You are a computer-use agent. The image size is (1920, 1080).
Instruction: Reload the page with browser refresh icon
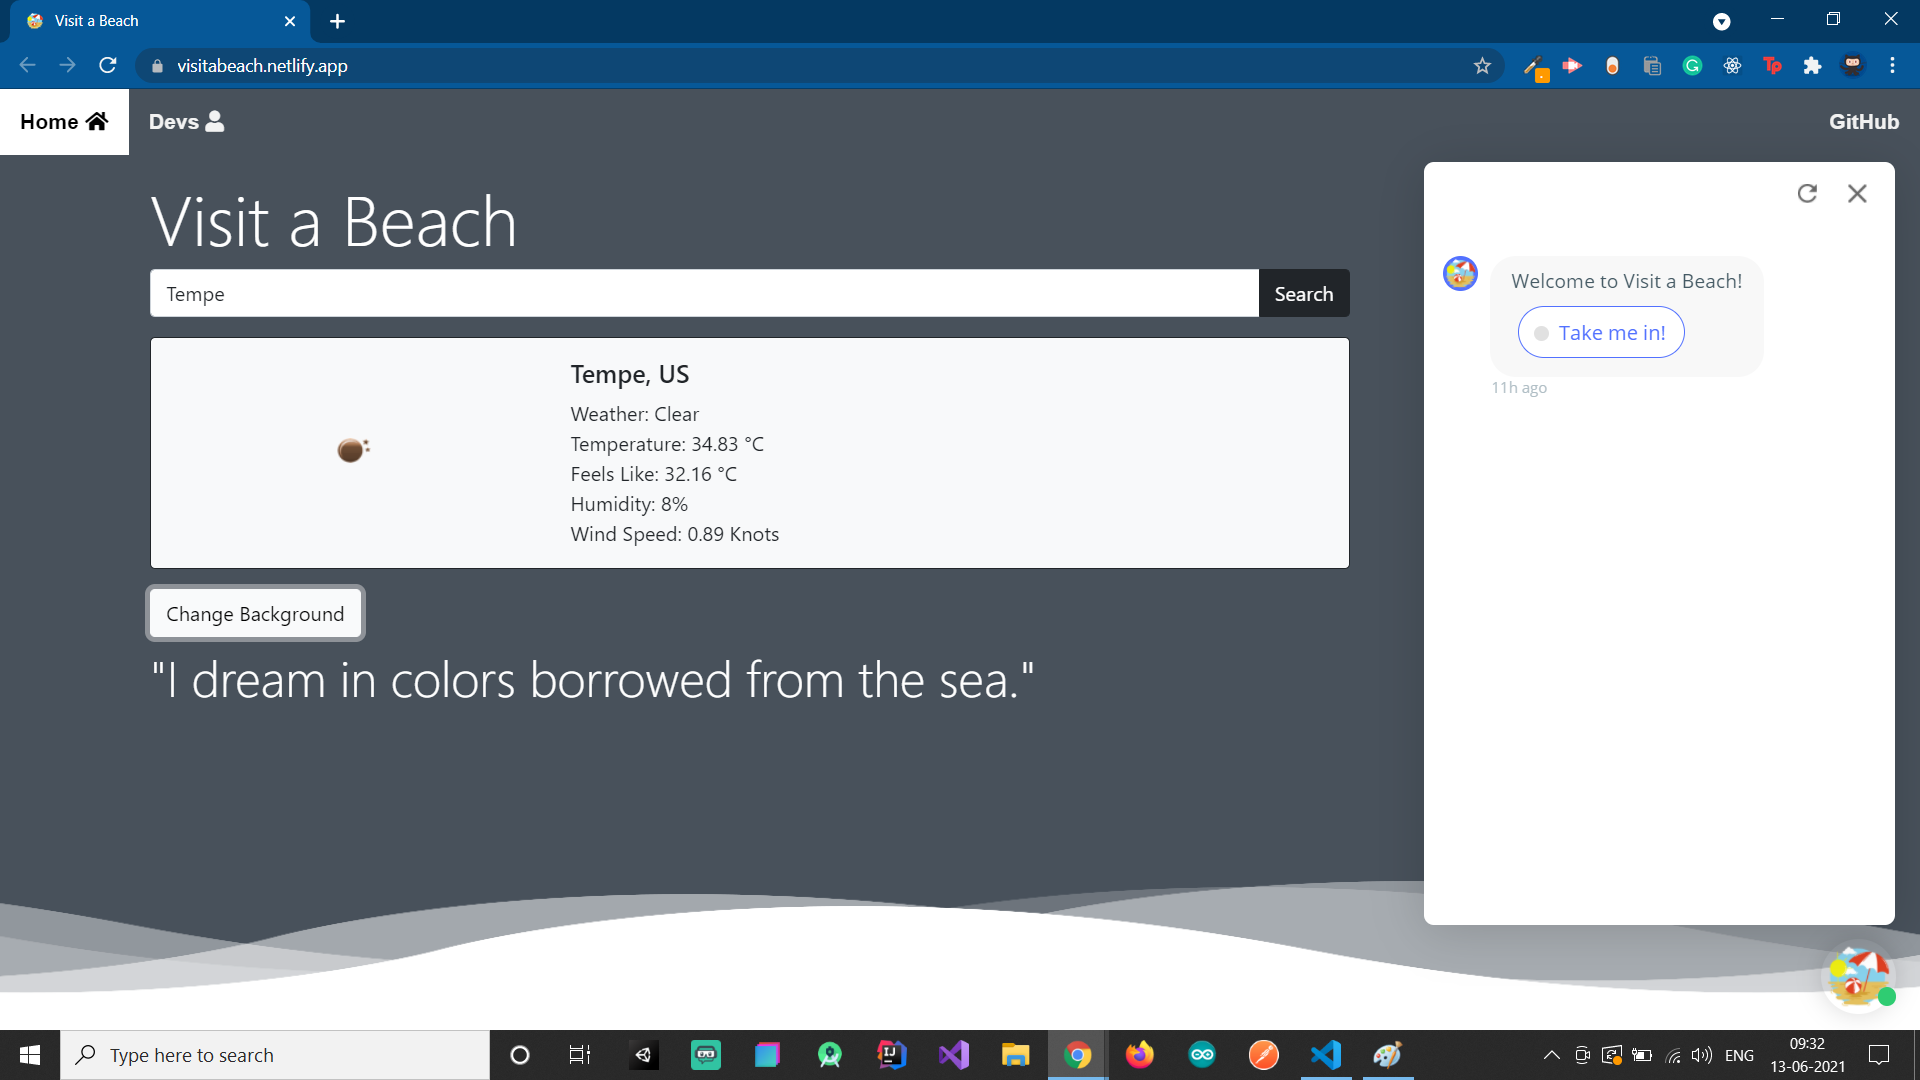[x=108, y=66]
